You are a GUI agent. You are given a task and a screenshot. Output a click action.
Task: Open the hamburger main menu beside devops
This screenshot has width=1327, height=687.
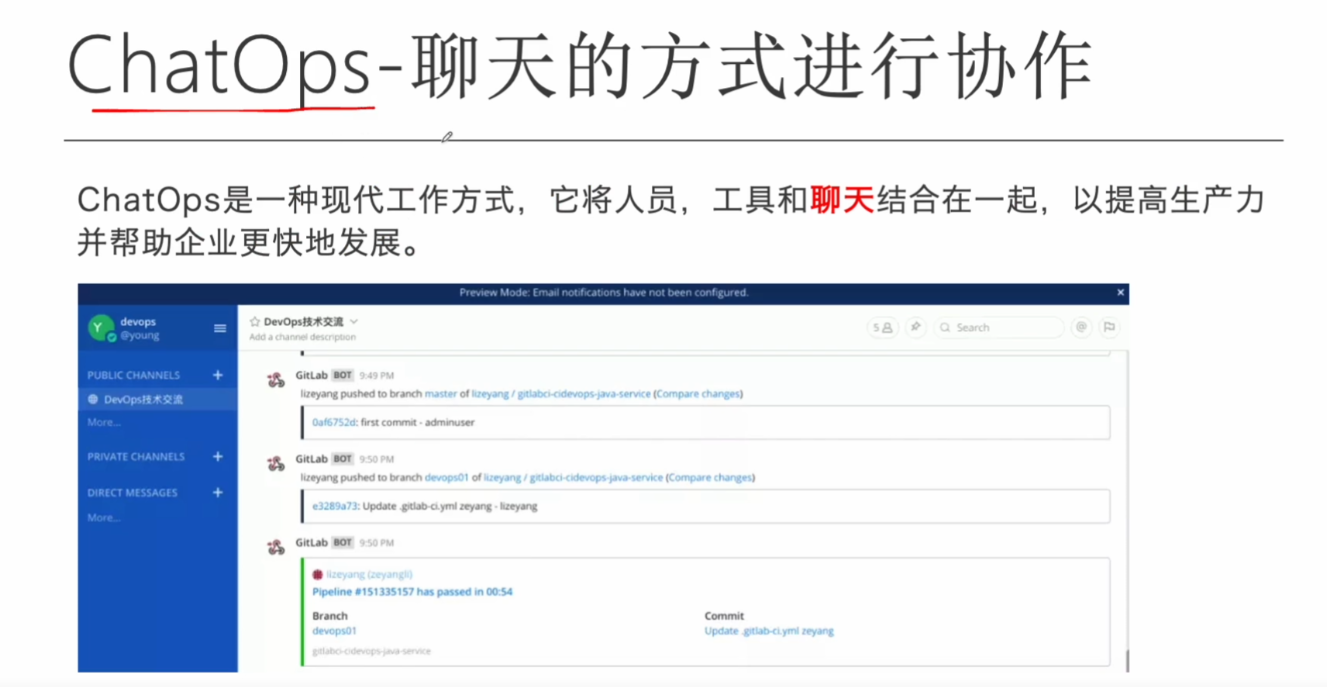coord(220,328)
